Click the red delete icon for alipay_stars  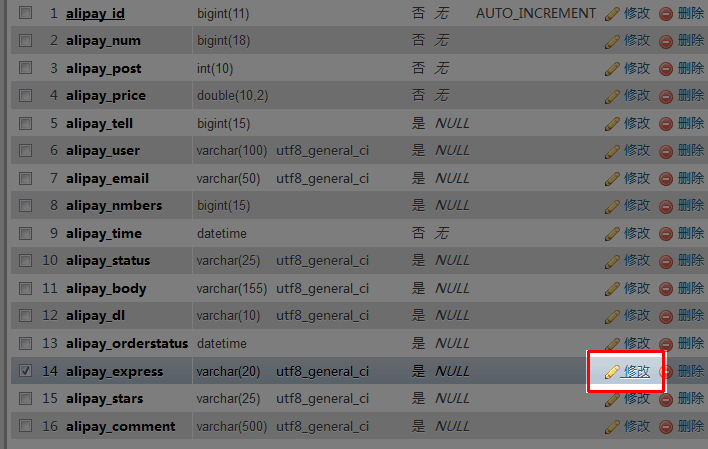666,398
